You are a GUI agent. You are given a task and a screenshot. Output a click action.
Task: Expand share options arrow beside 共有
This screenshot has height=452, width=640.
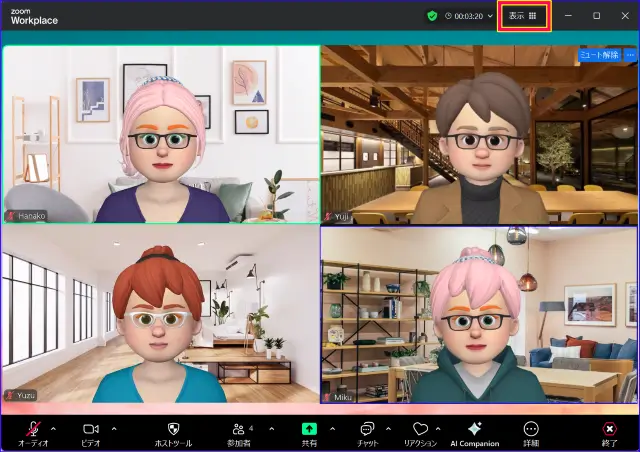coord(333,427)
